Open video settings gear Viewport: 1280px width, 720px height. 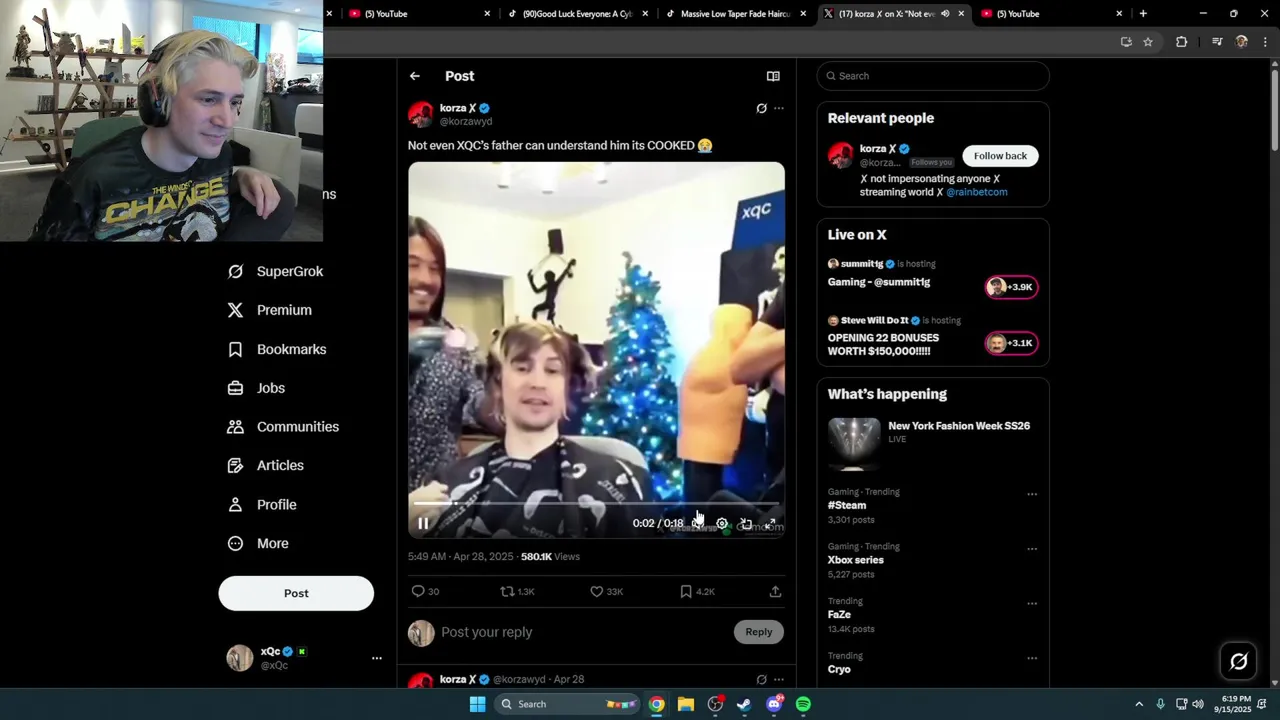[722, 523]
